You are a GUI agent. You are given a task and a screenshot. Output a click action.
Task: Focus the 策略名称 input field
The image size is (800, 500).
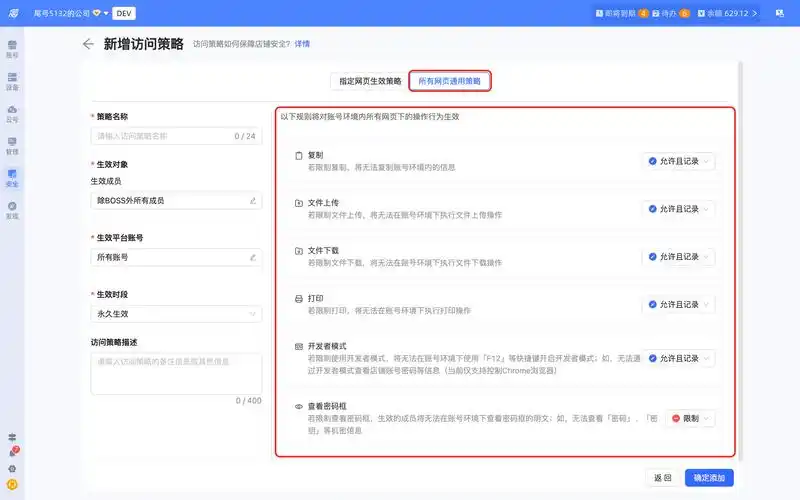pos(176,136)
